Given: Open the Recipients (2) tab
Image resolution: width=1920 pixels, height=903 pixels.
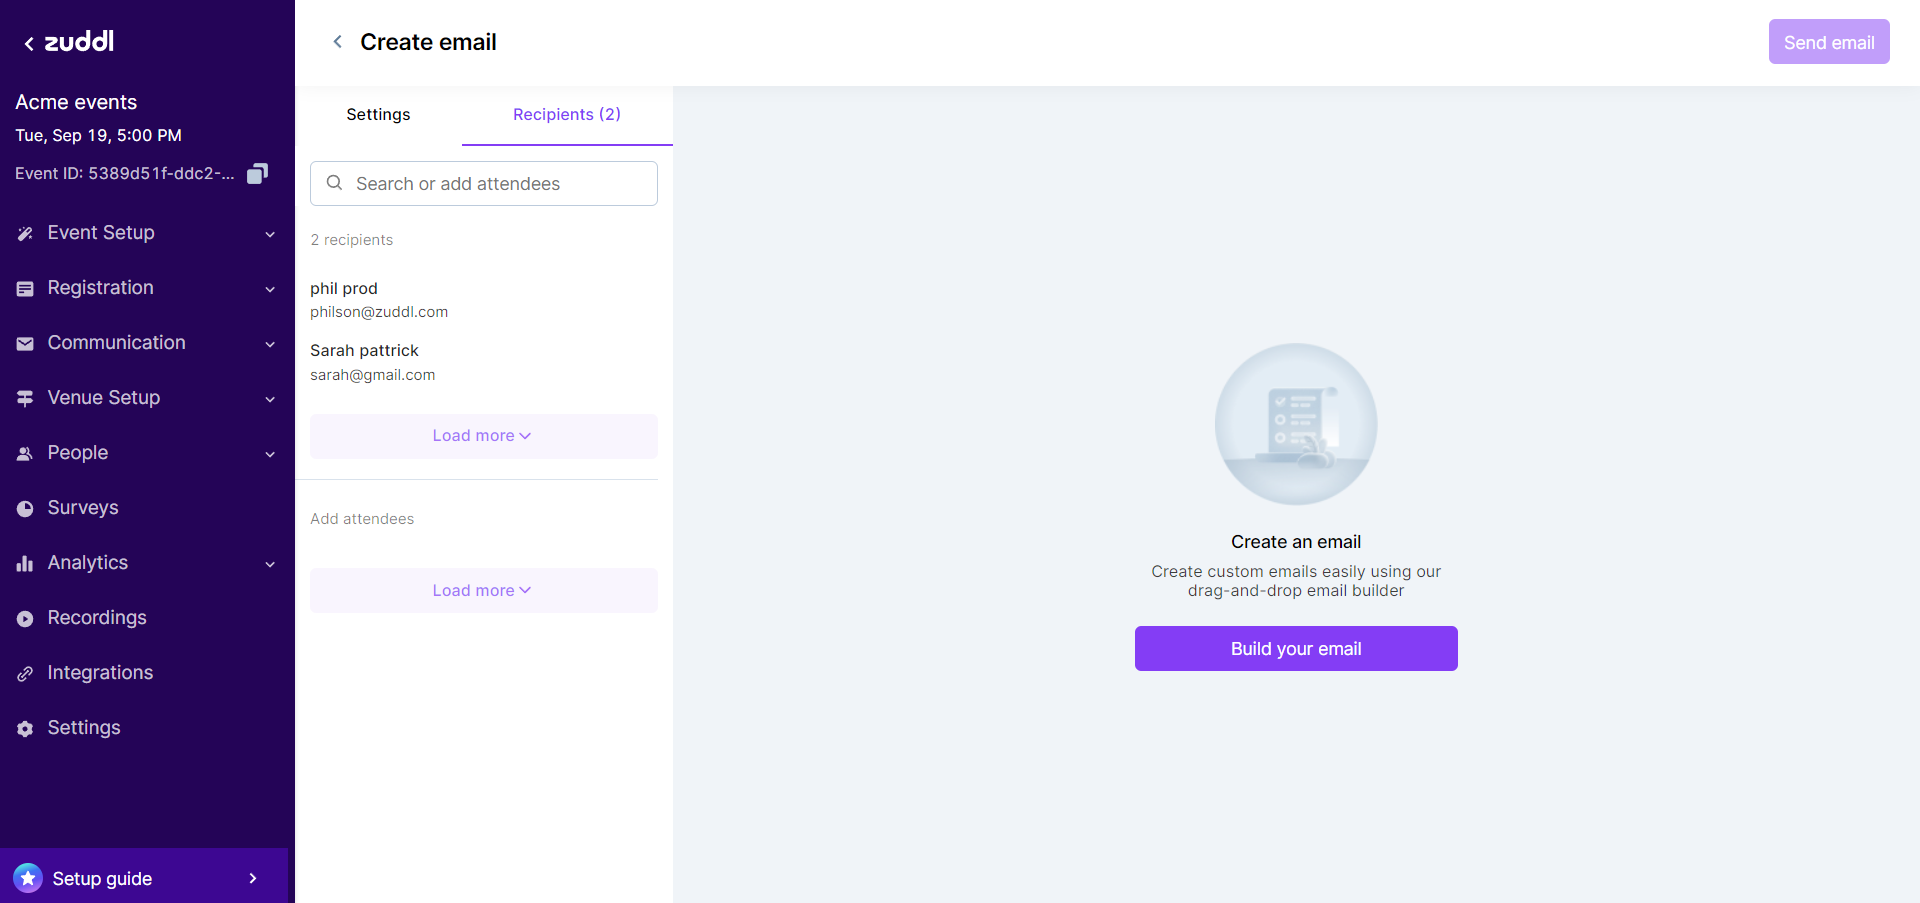Looking at the screenshot, I should point(566,114).
